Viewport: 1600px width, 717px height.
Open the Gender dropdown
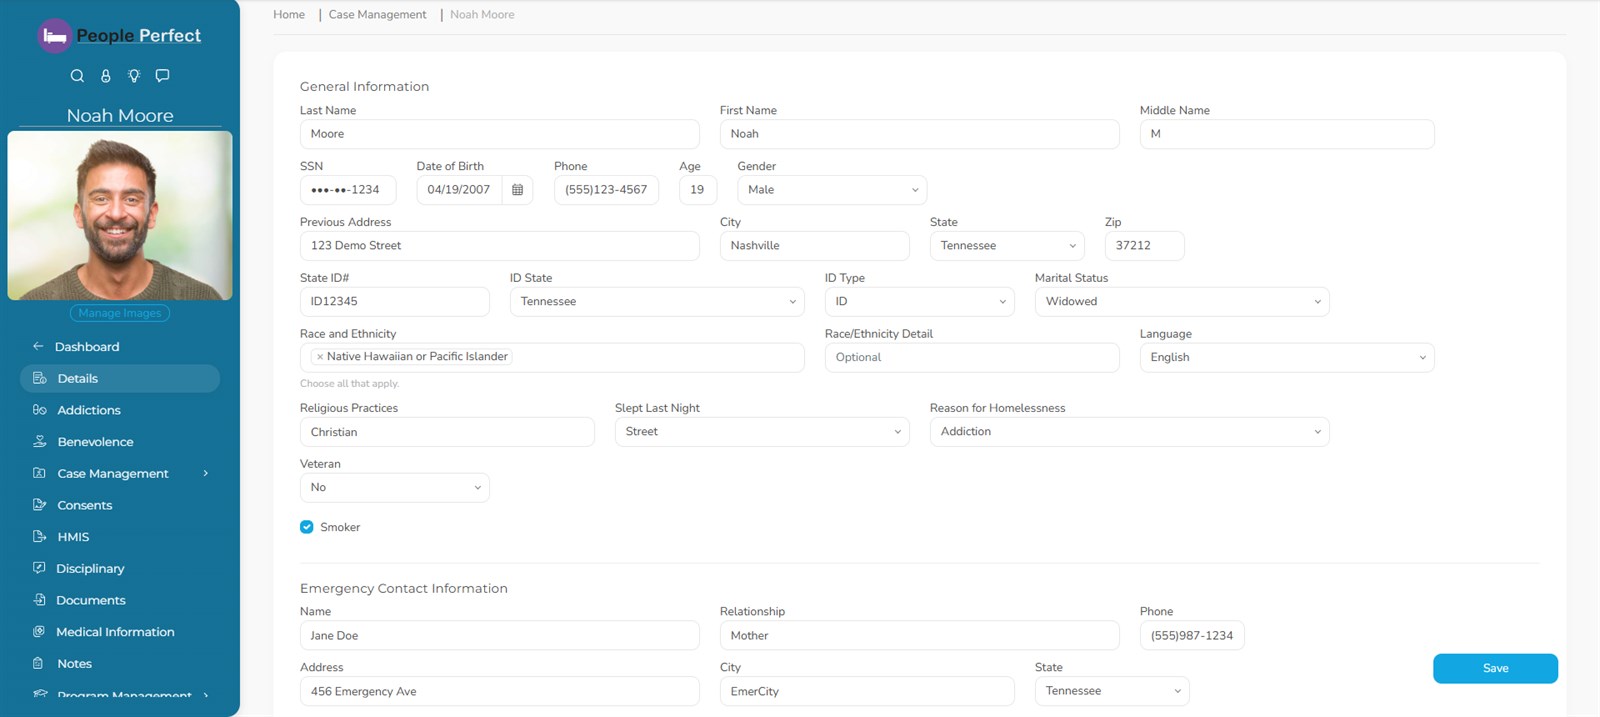[x=832, y=190]
